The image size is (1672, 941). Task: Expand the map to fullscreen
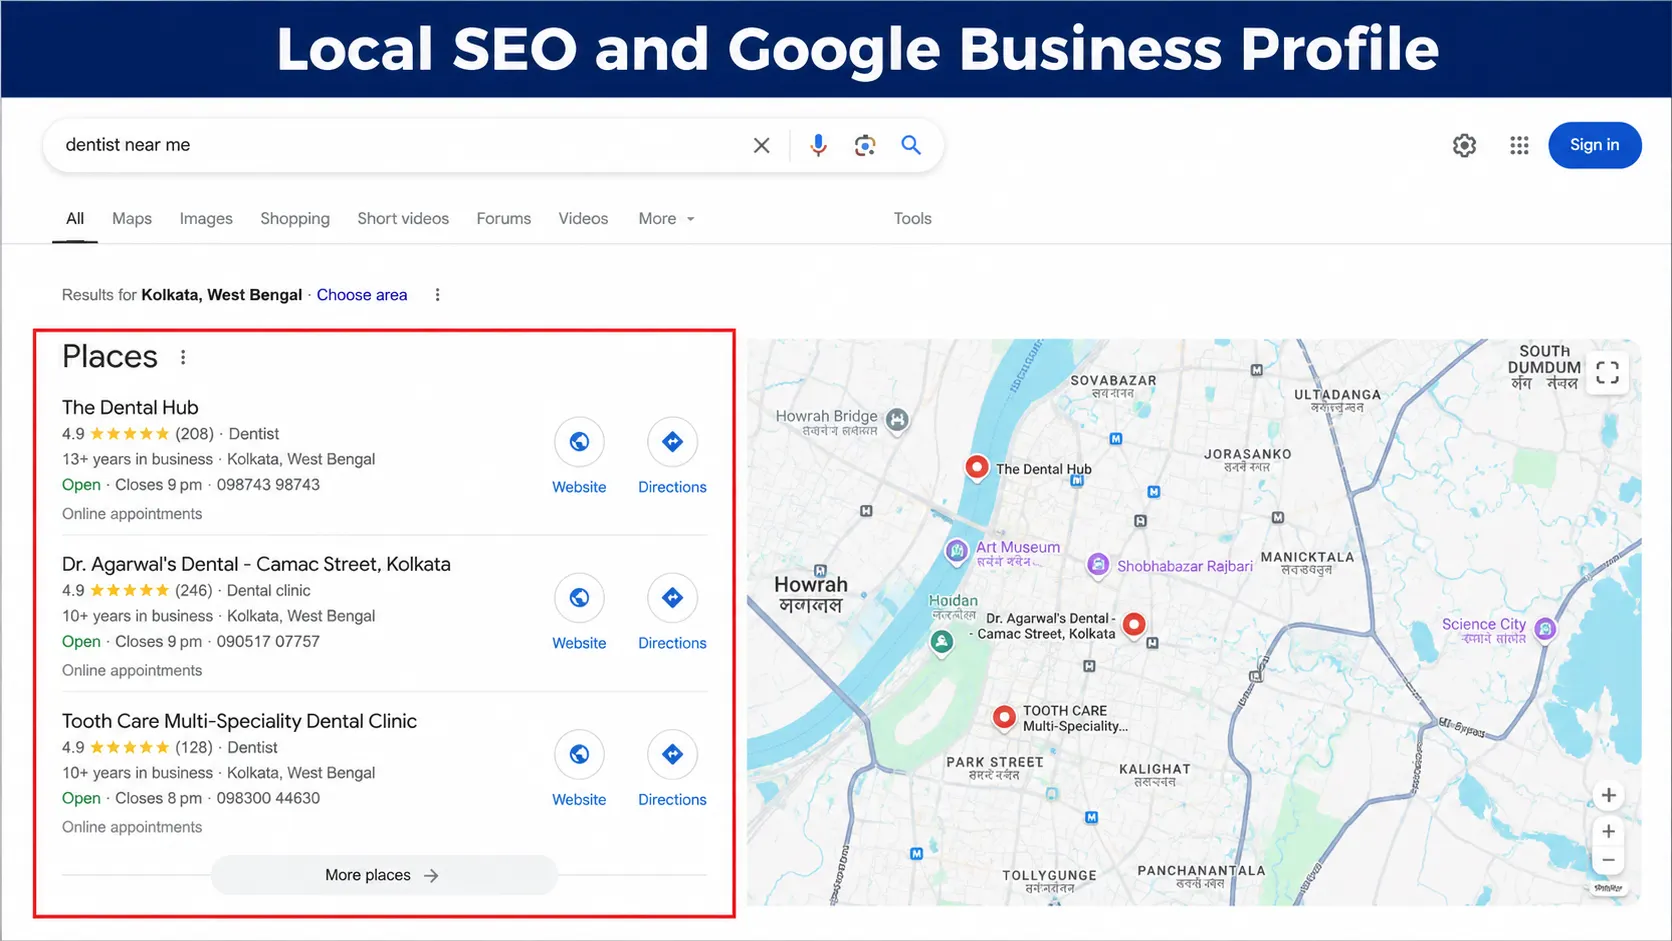[x=1607, y=373]
